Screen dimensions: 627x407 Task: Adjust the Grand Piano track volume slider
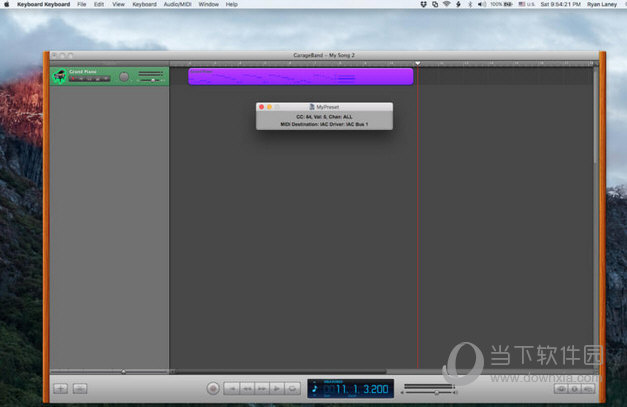coord(151,80)
